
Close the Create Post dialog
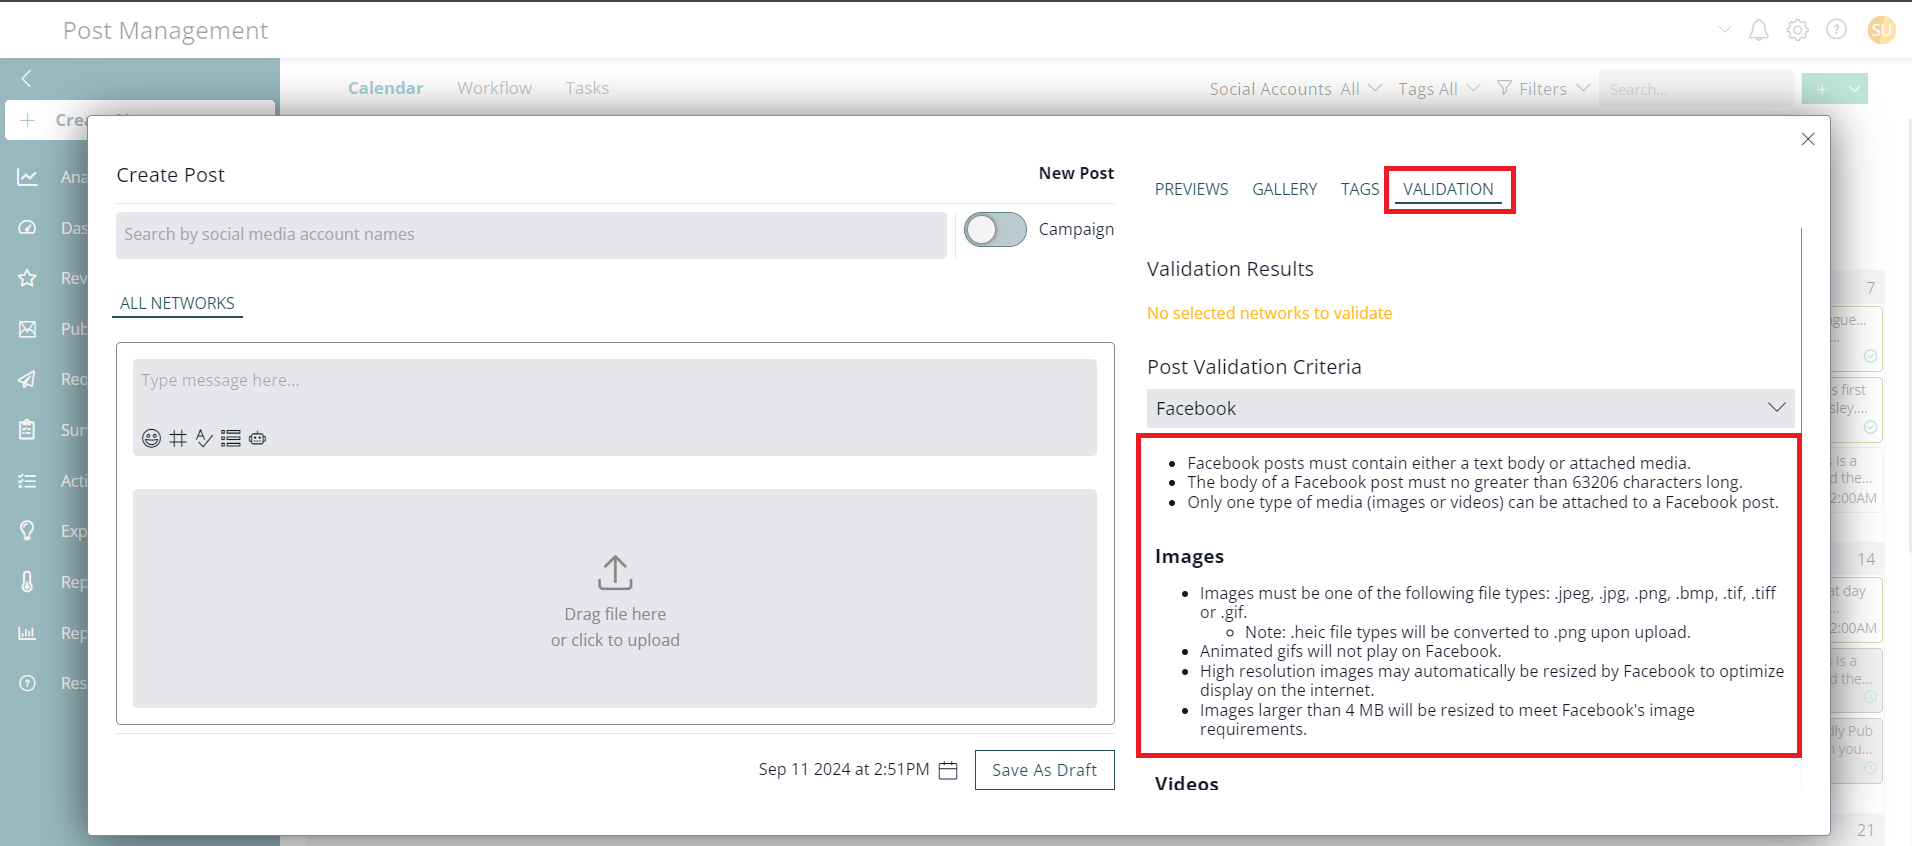(1808, 139)
